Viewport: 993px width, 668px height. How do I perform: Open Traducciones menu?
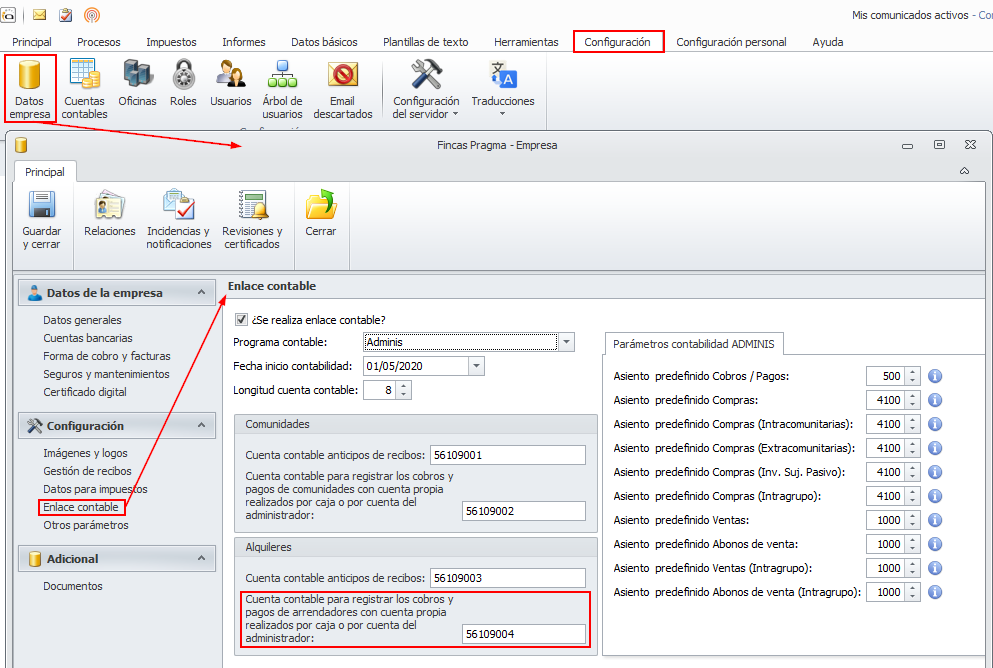pos(503,87)
